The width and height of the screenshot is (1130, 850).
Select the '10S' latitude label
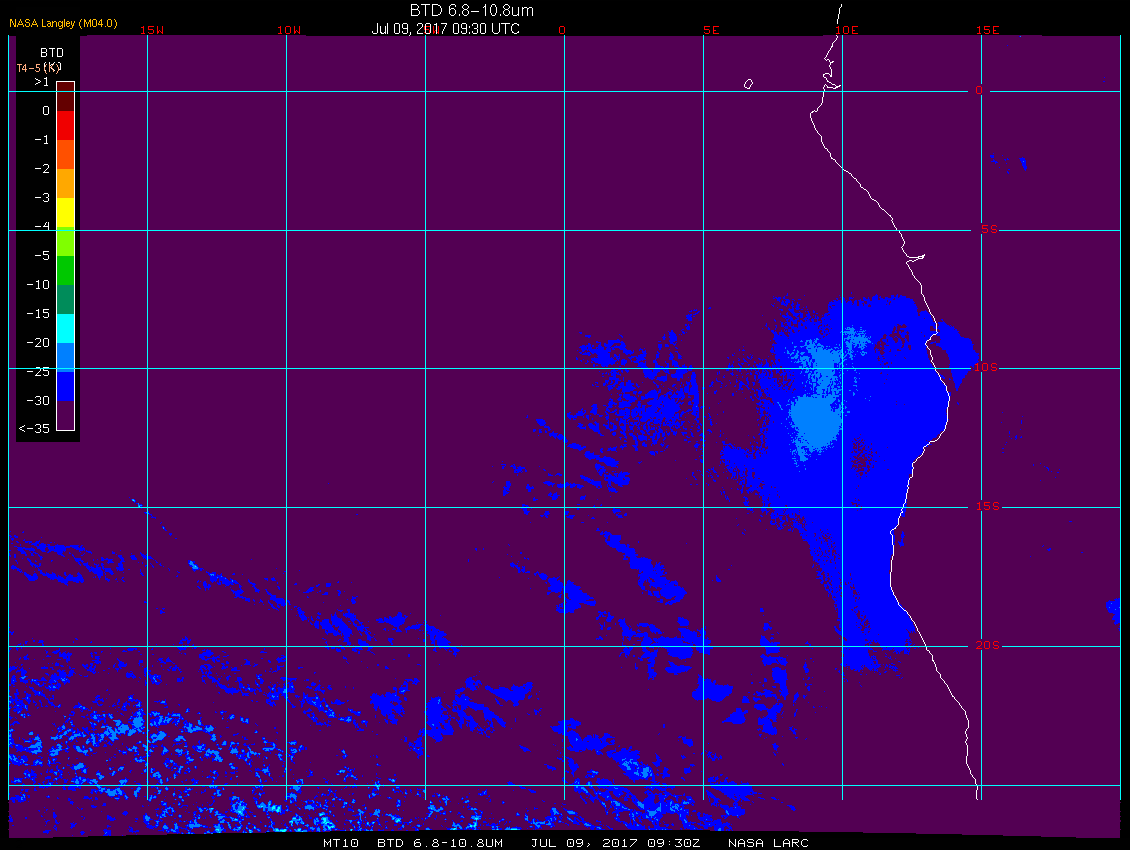[986, 368]
